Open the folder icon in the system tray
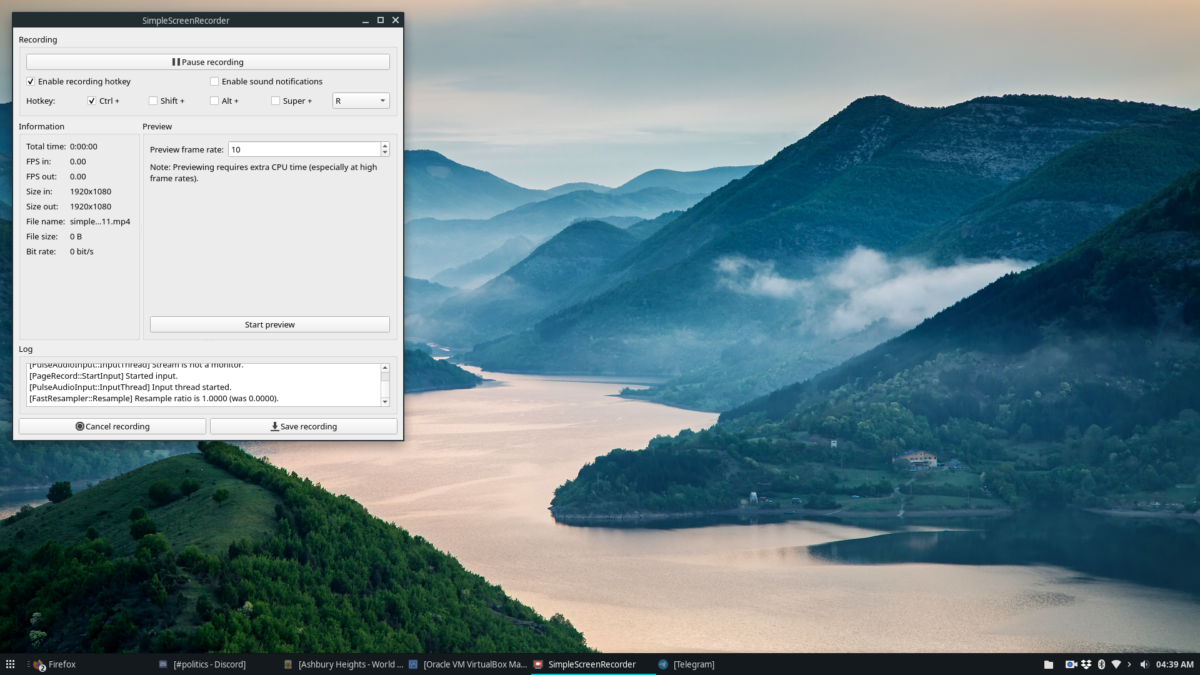1200x675 pixels. click(1049, 664)
